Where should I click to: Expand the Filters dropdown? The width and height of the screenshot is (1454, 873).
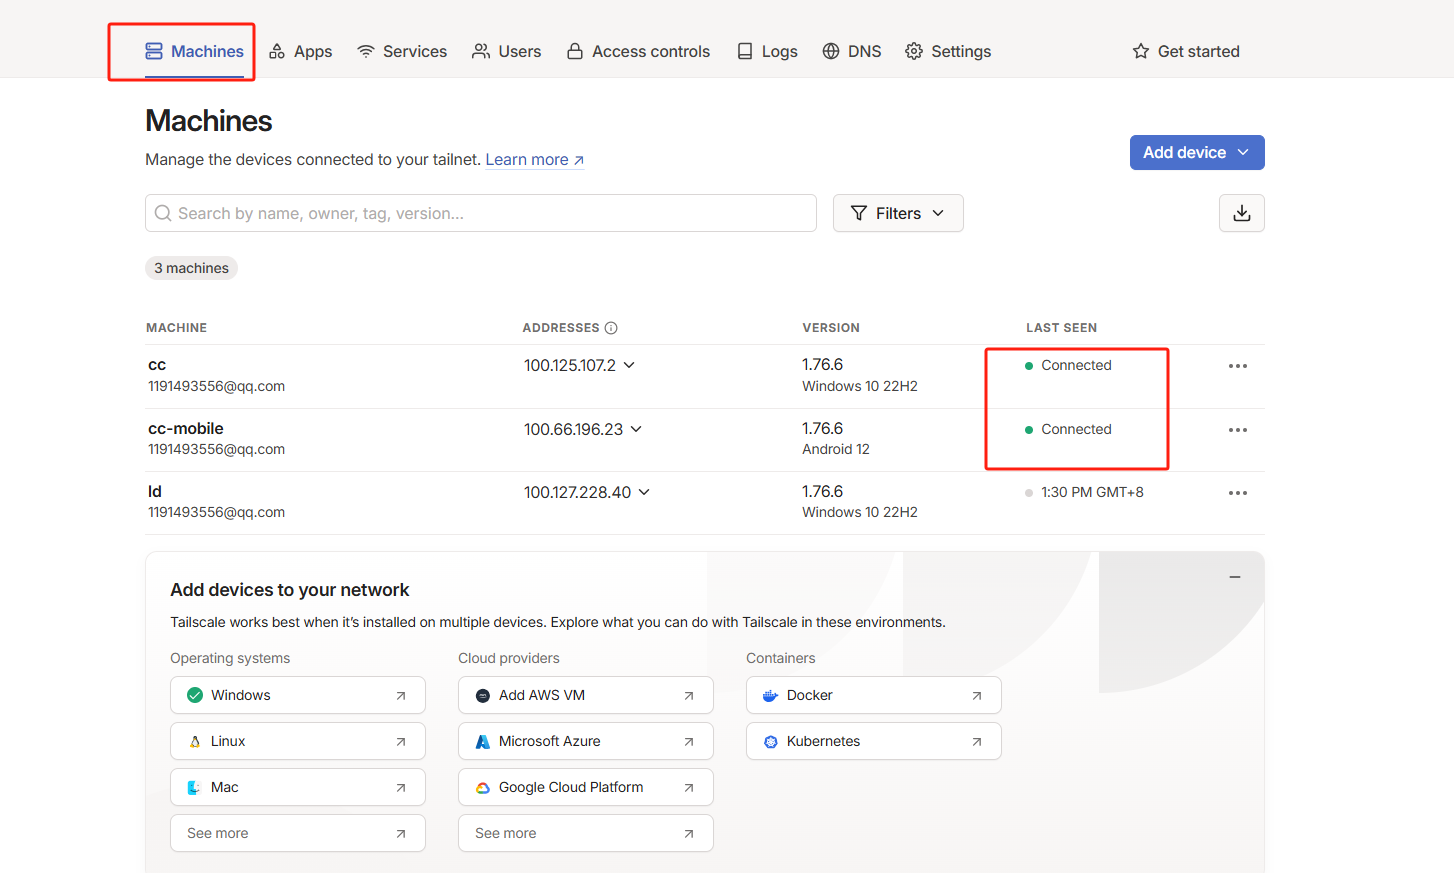point(897,213)
